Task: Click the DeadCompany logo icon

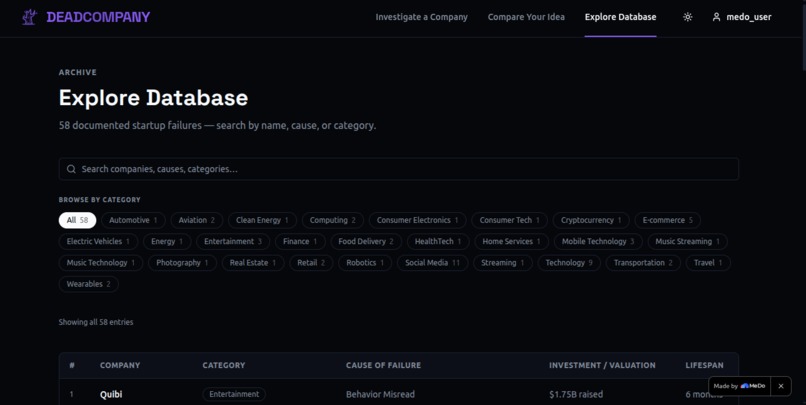Action: [x=29, y=17]
